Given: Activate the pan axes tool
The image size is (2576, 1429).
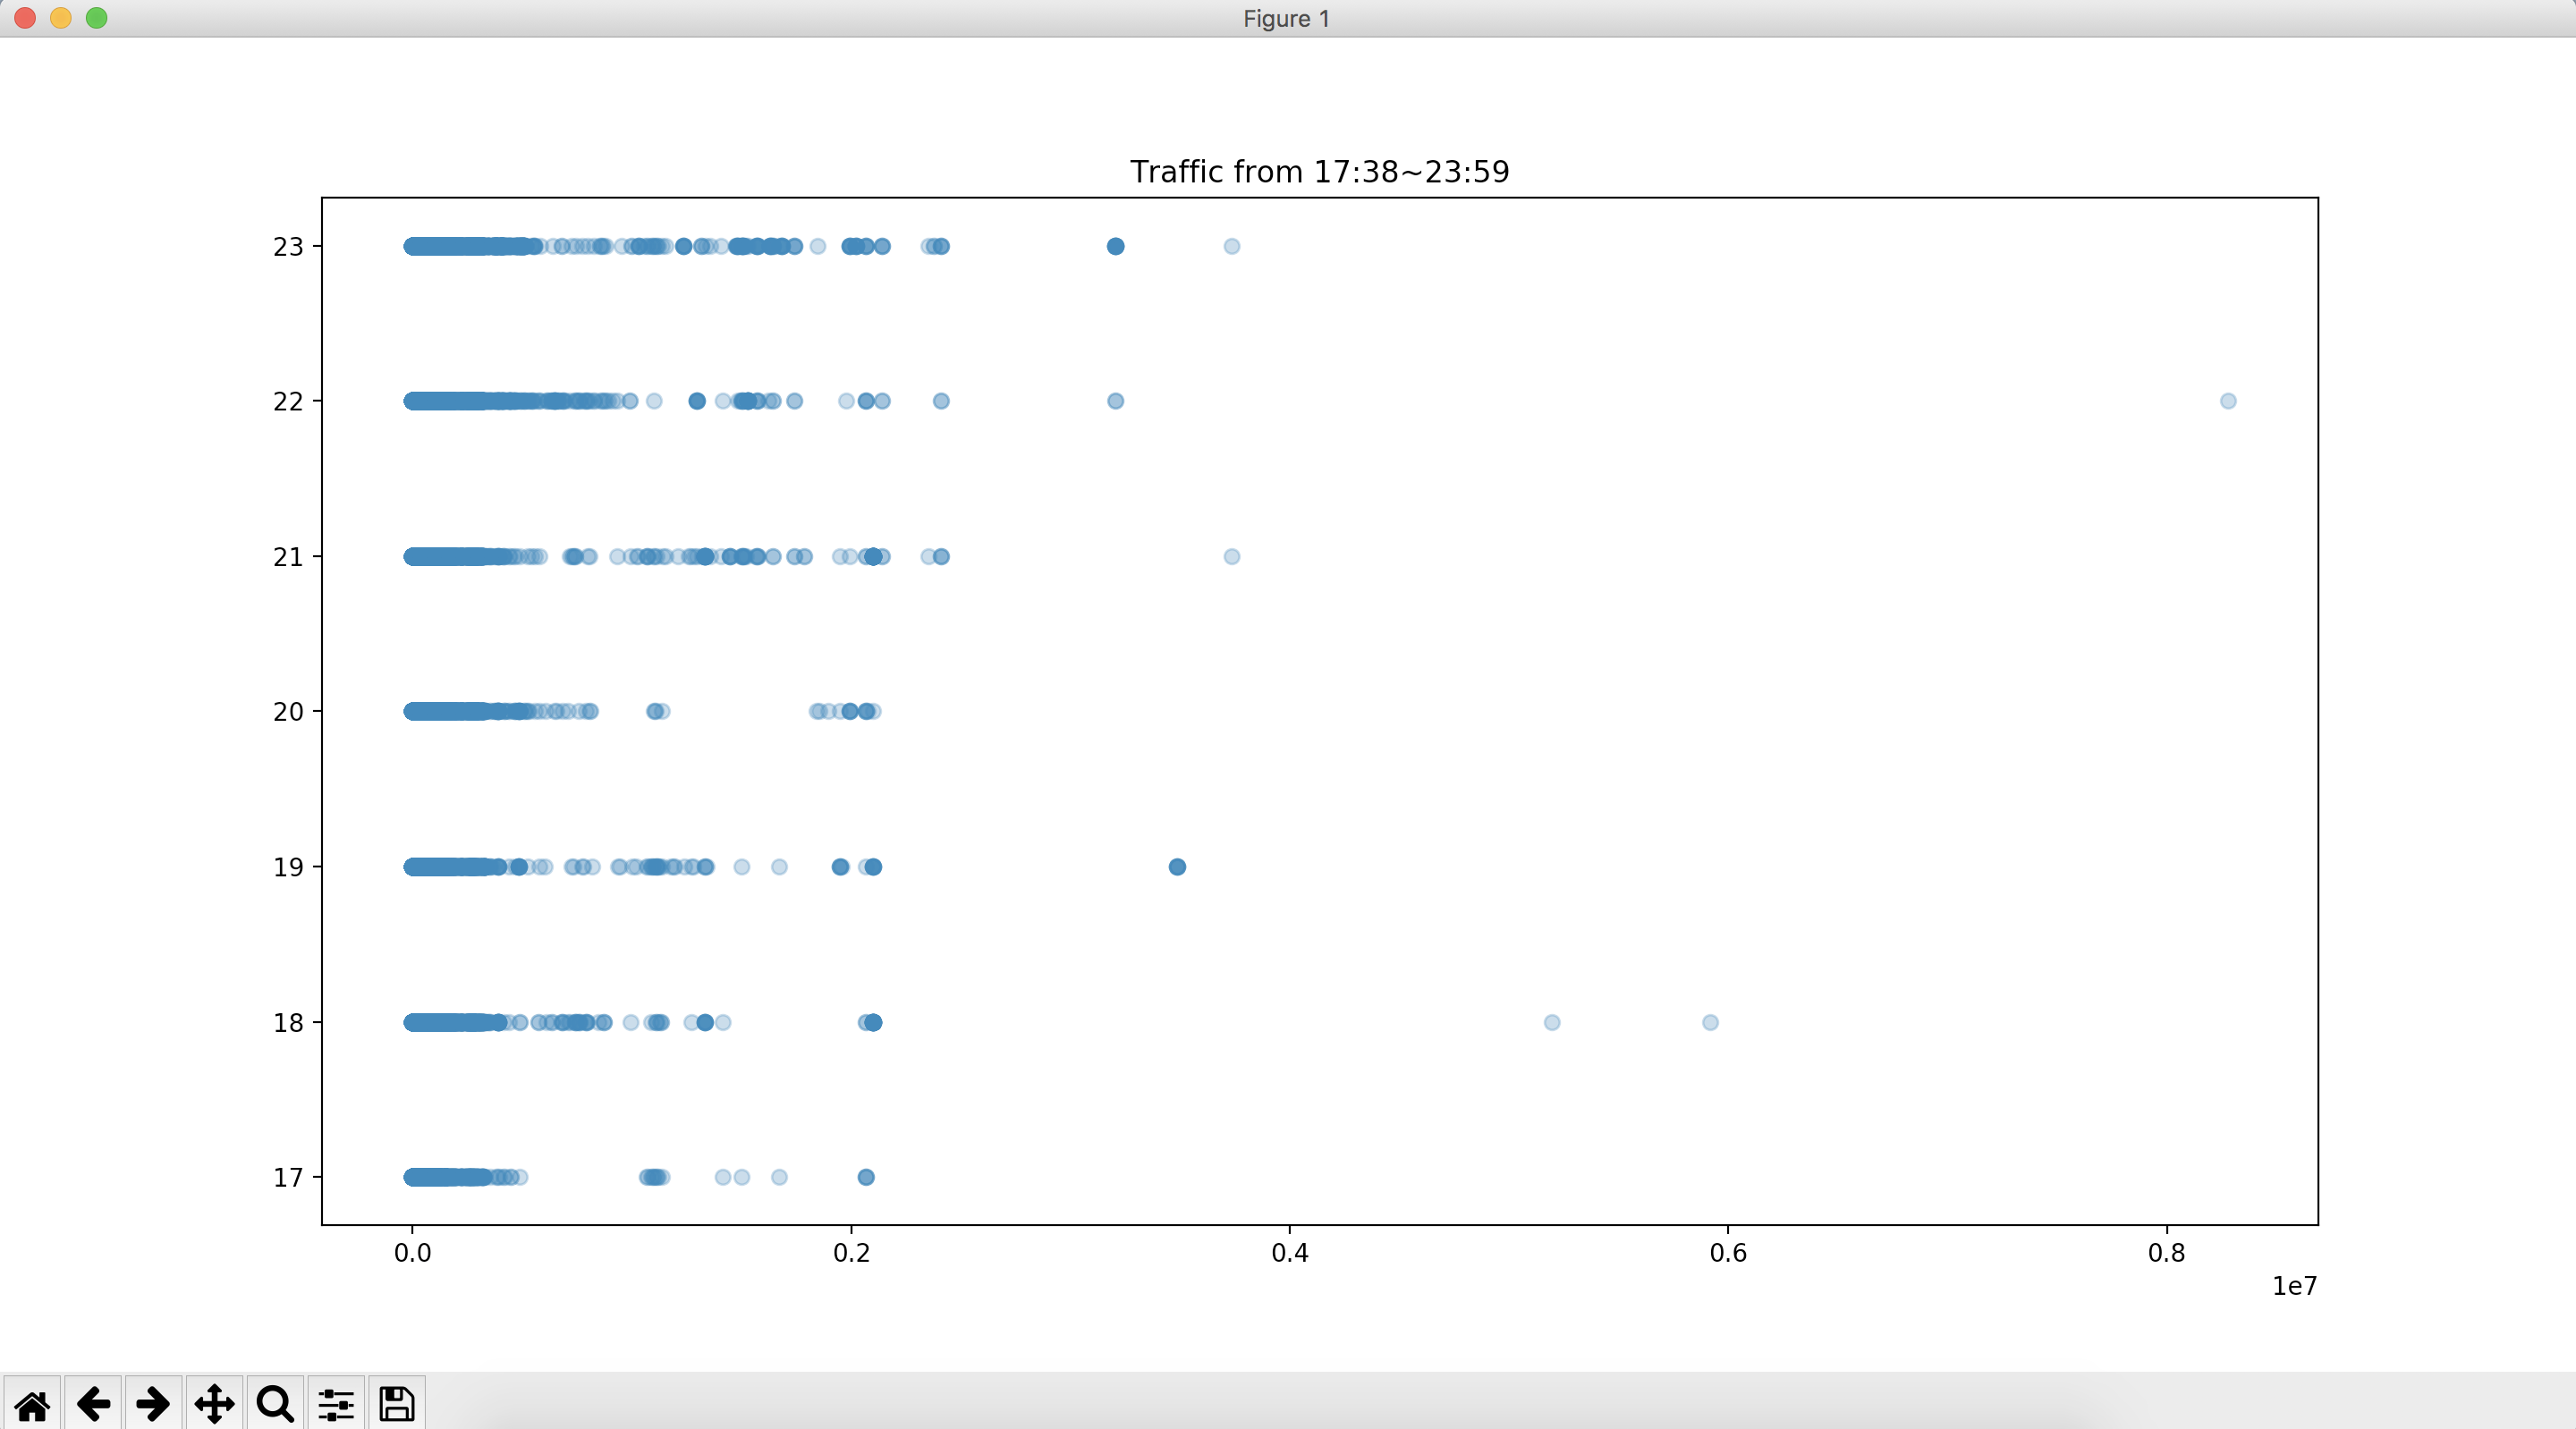Looking at the screenshot, I should pyautogui.click(x=214, y=1404).
